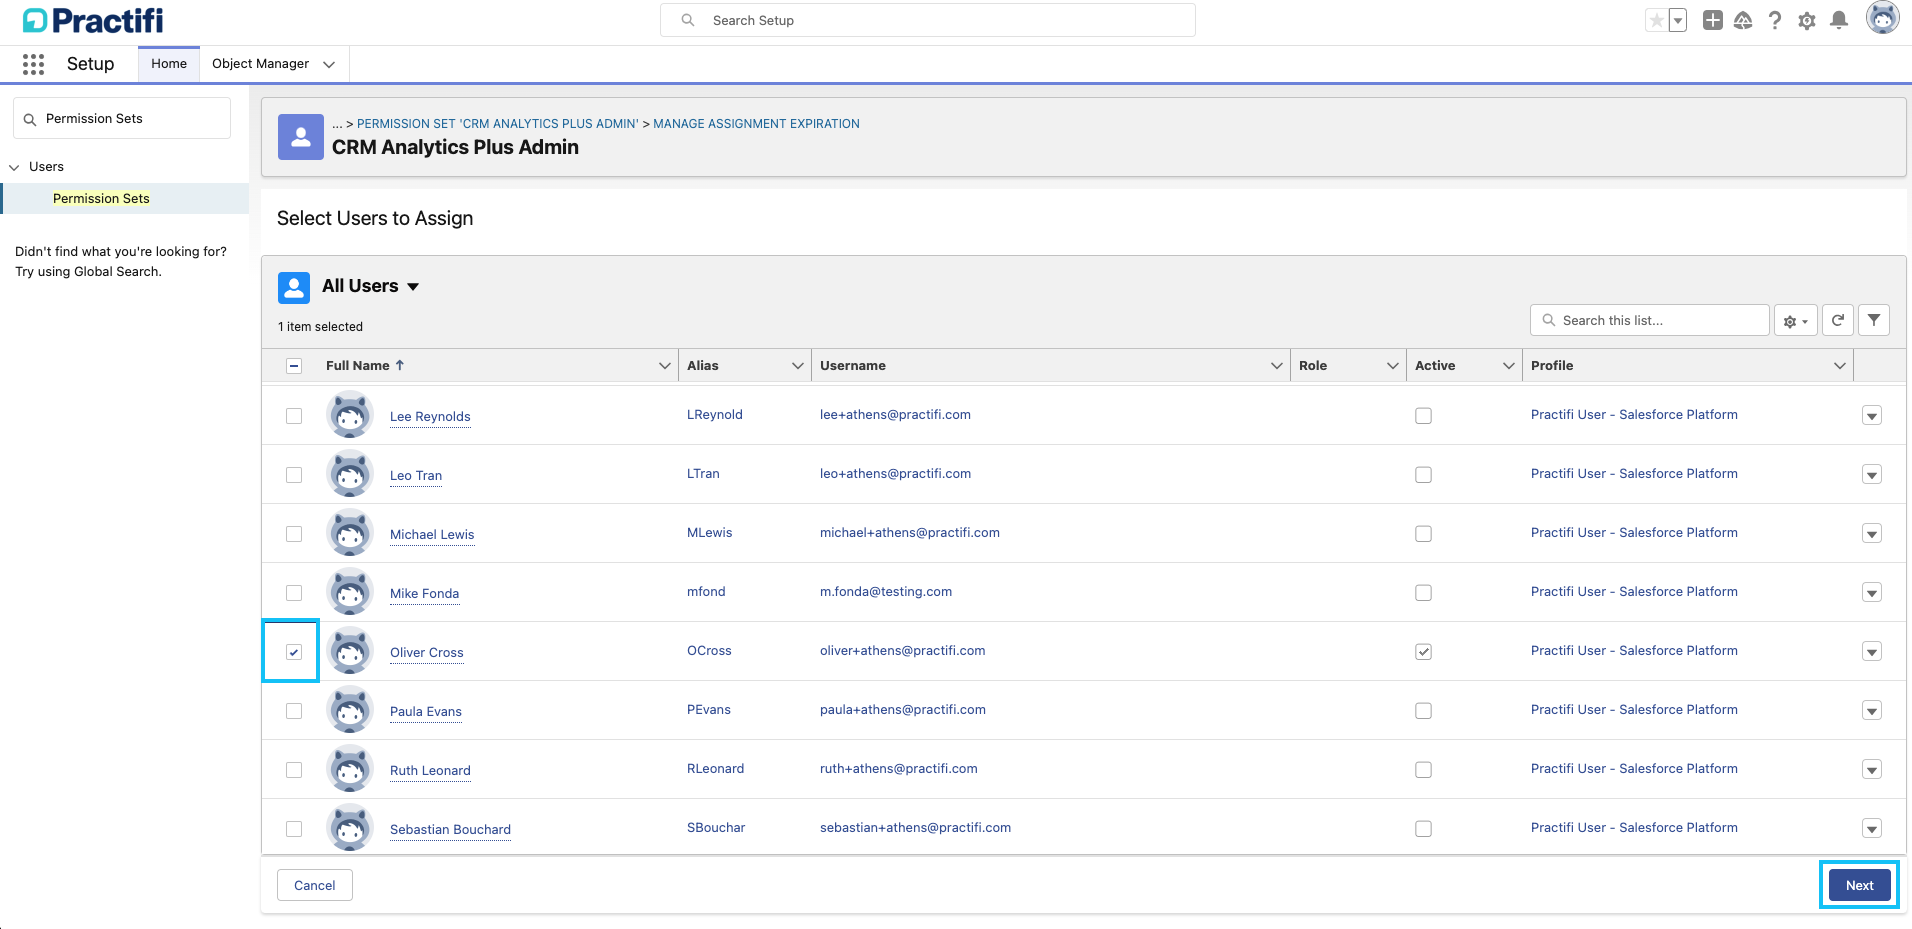Open row actions for Mike Fonda
This screenshot has width=1912, height=929.
(x=1872, y=593)
